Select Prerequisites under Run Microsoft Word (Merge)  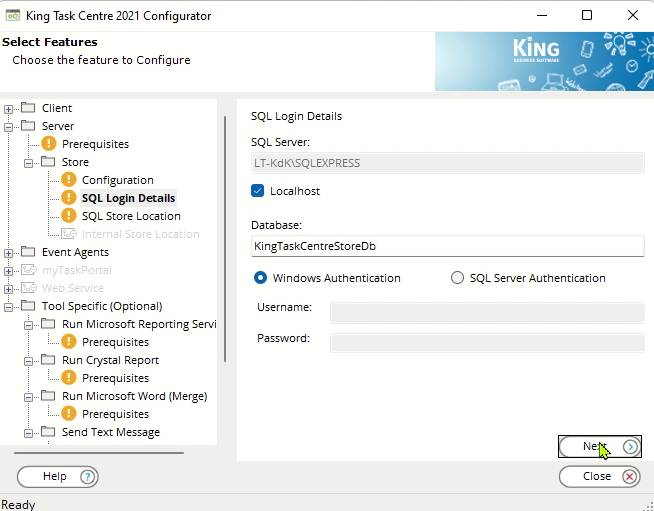click(x=115, y=414)
